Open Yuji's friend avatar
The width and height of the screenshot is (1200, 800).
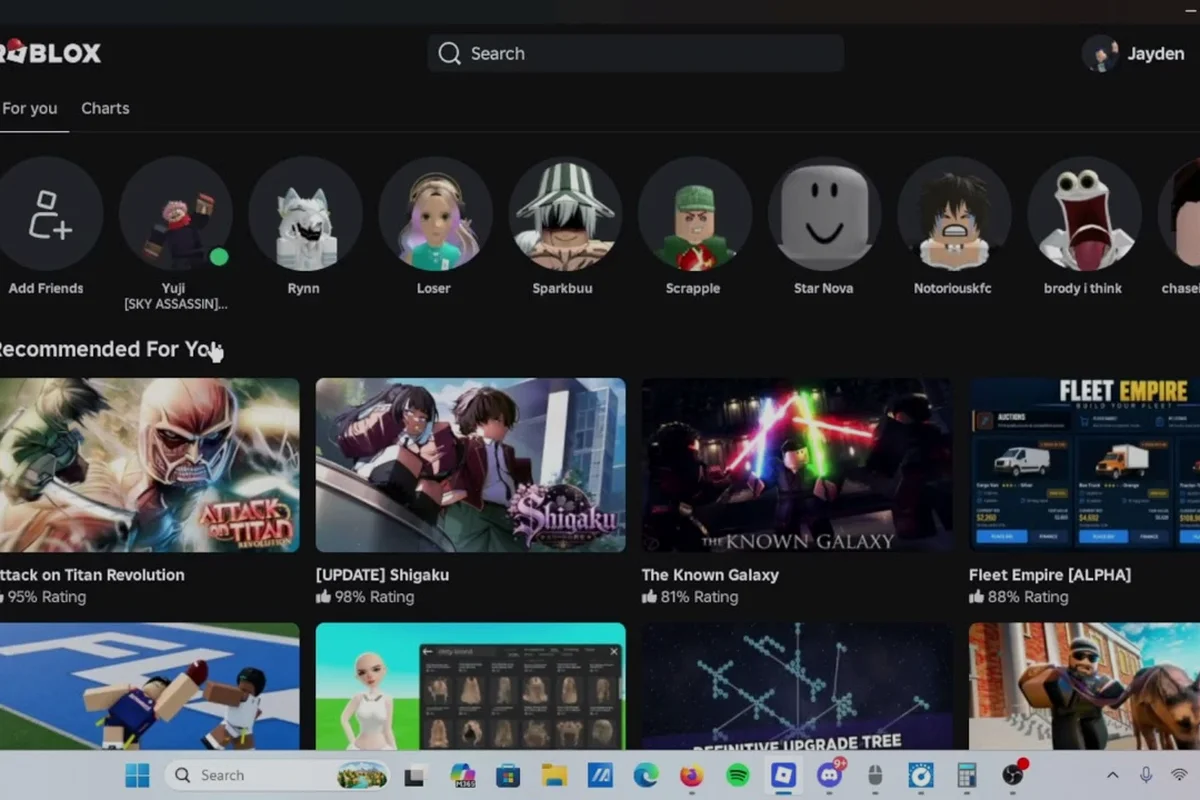coord(176,214)
